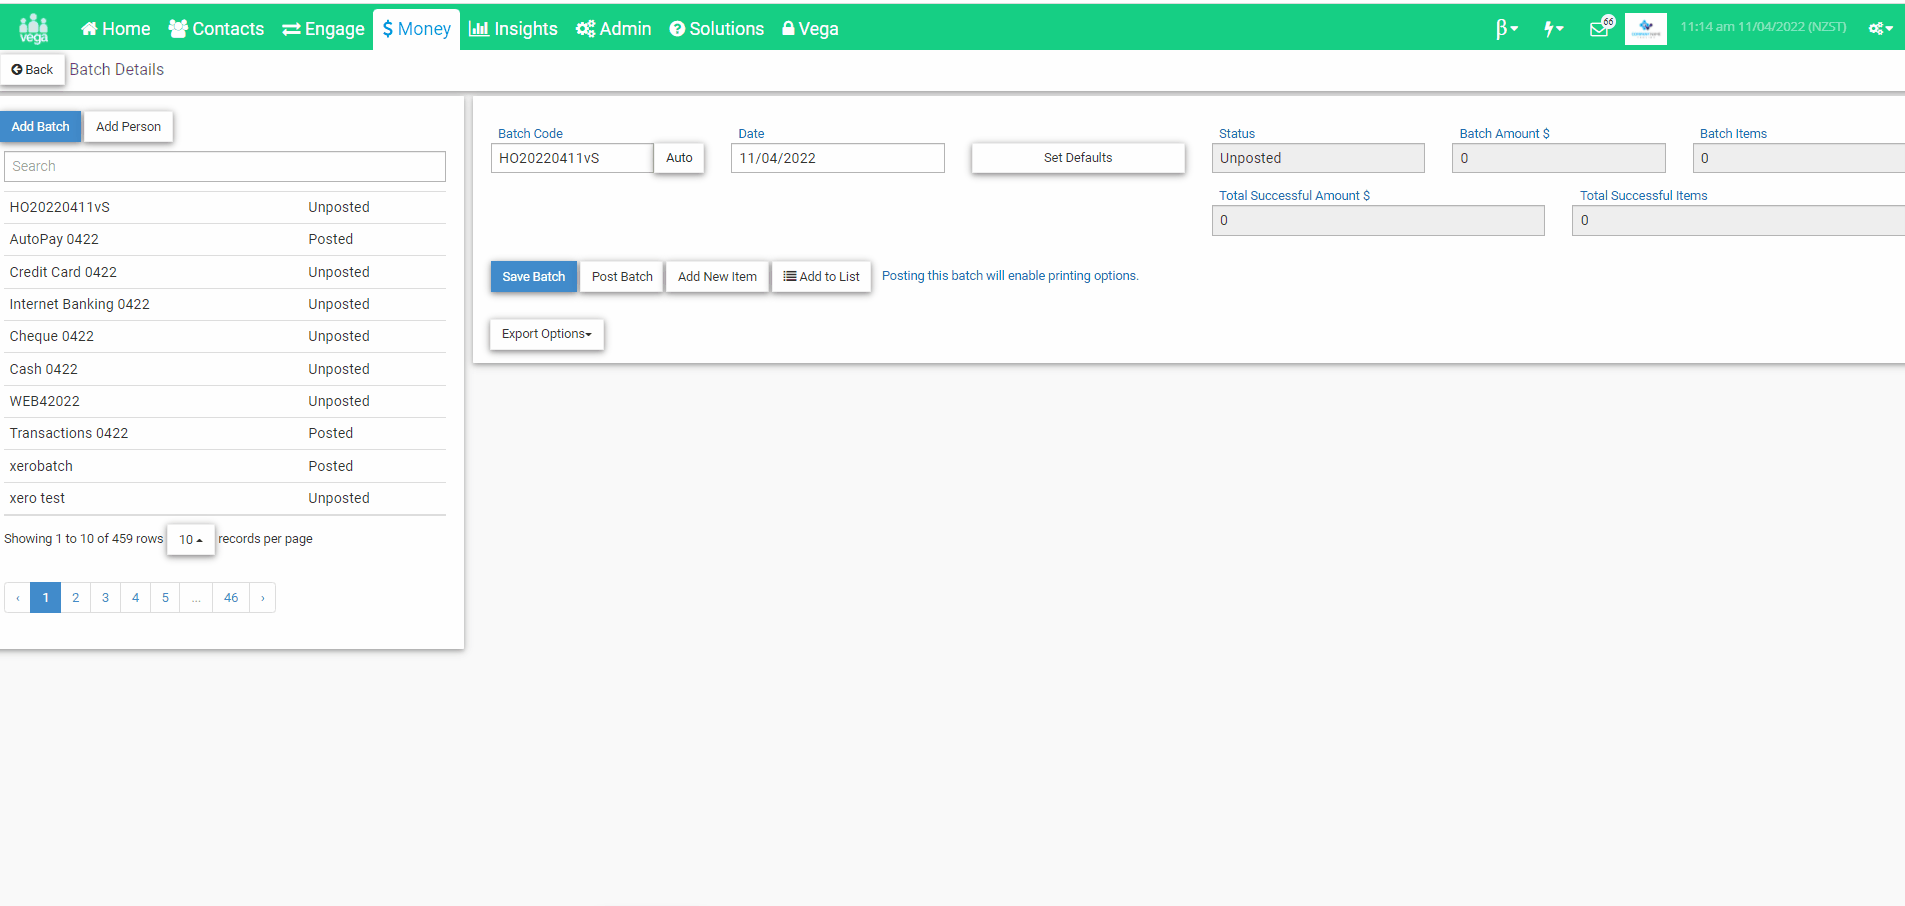1905x906 pixels.
Task: Open the Insights chart menu
Action: click(x=514, y=29)
